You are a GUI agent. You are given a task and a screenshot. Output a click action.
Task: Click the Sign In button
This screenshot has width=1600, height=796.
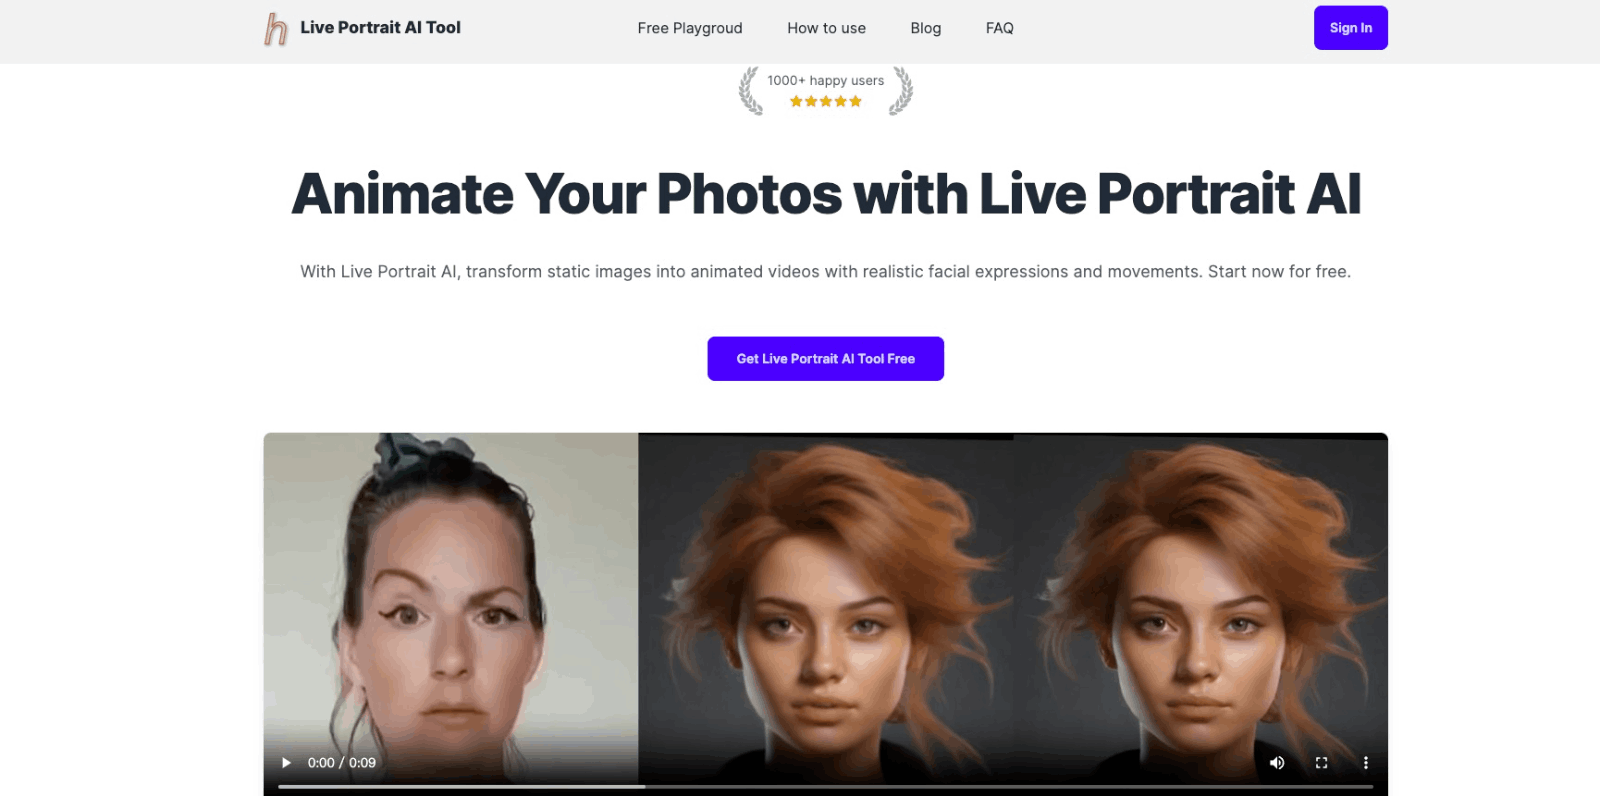(1351, 28)
